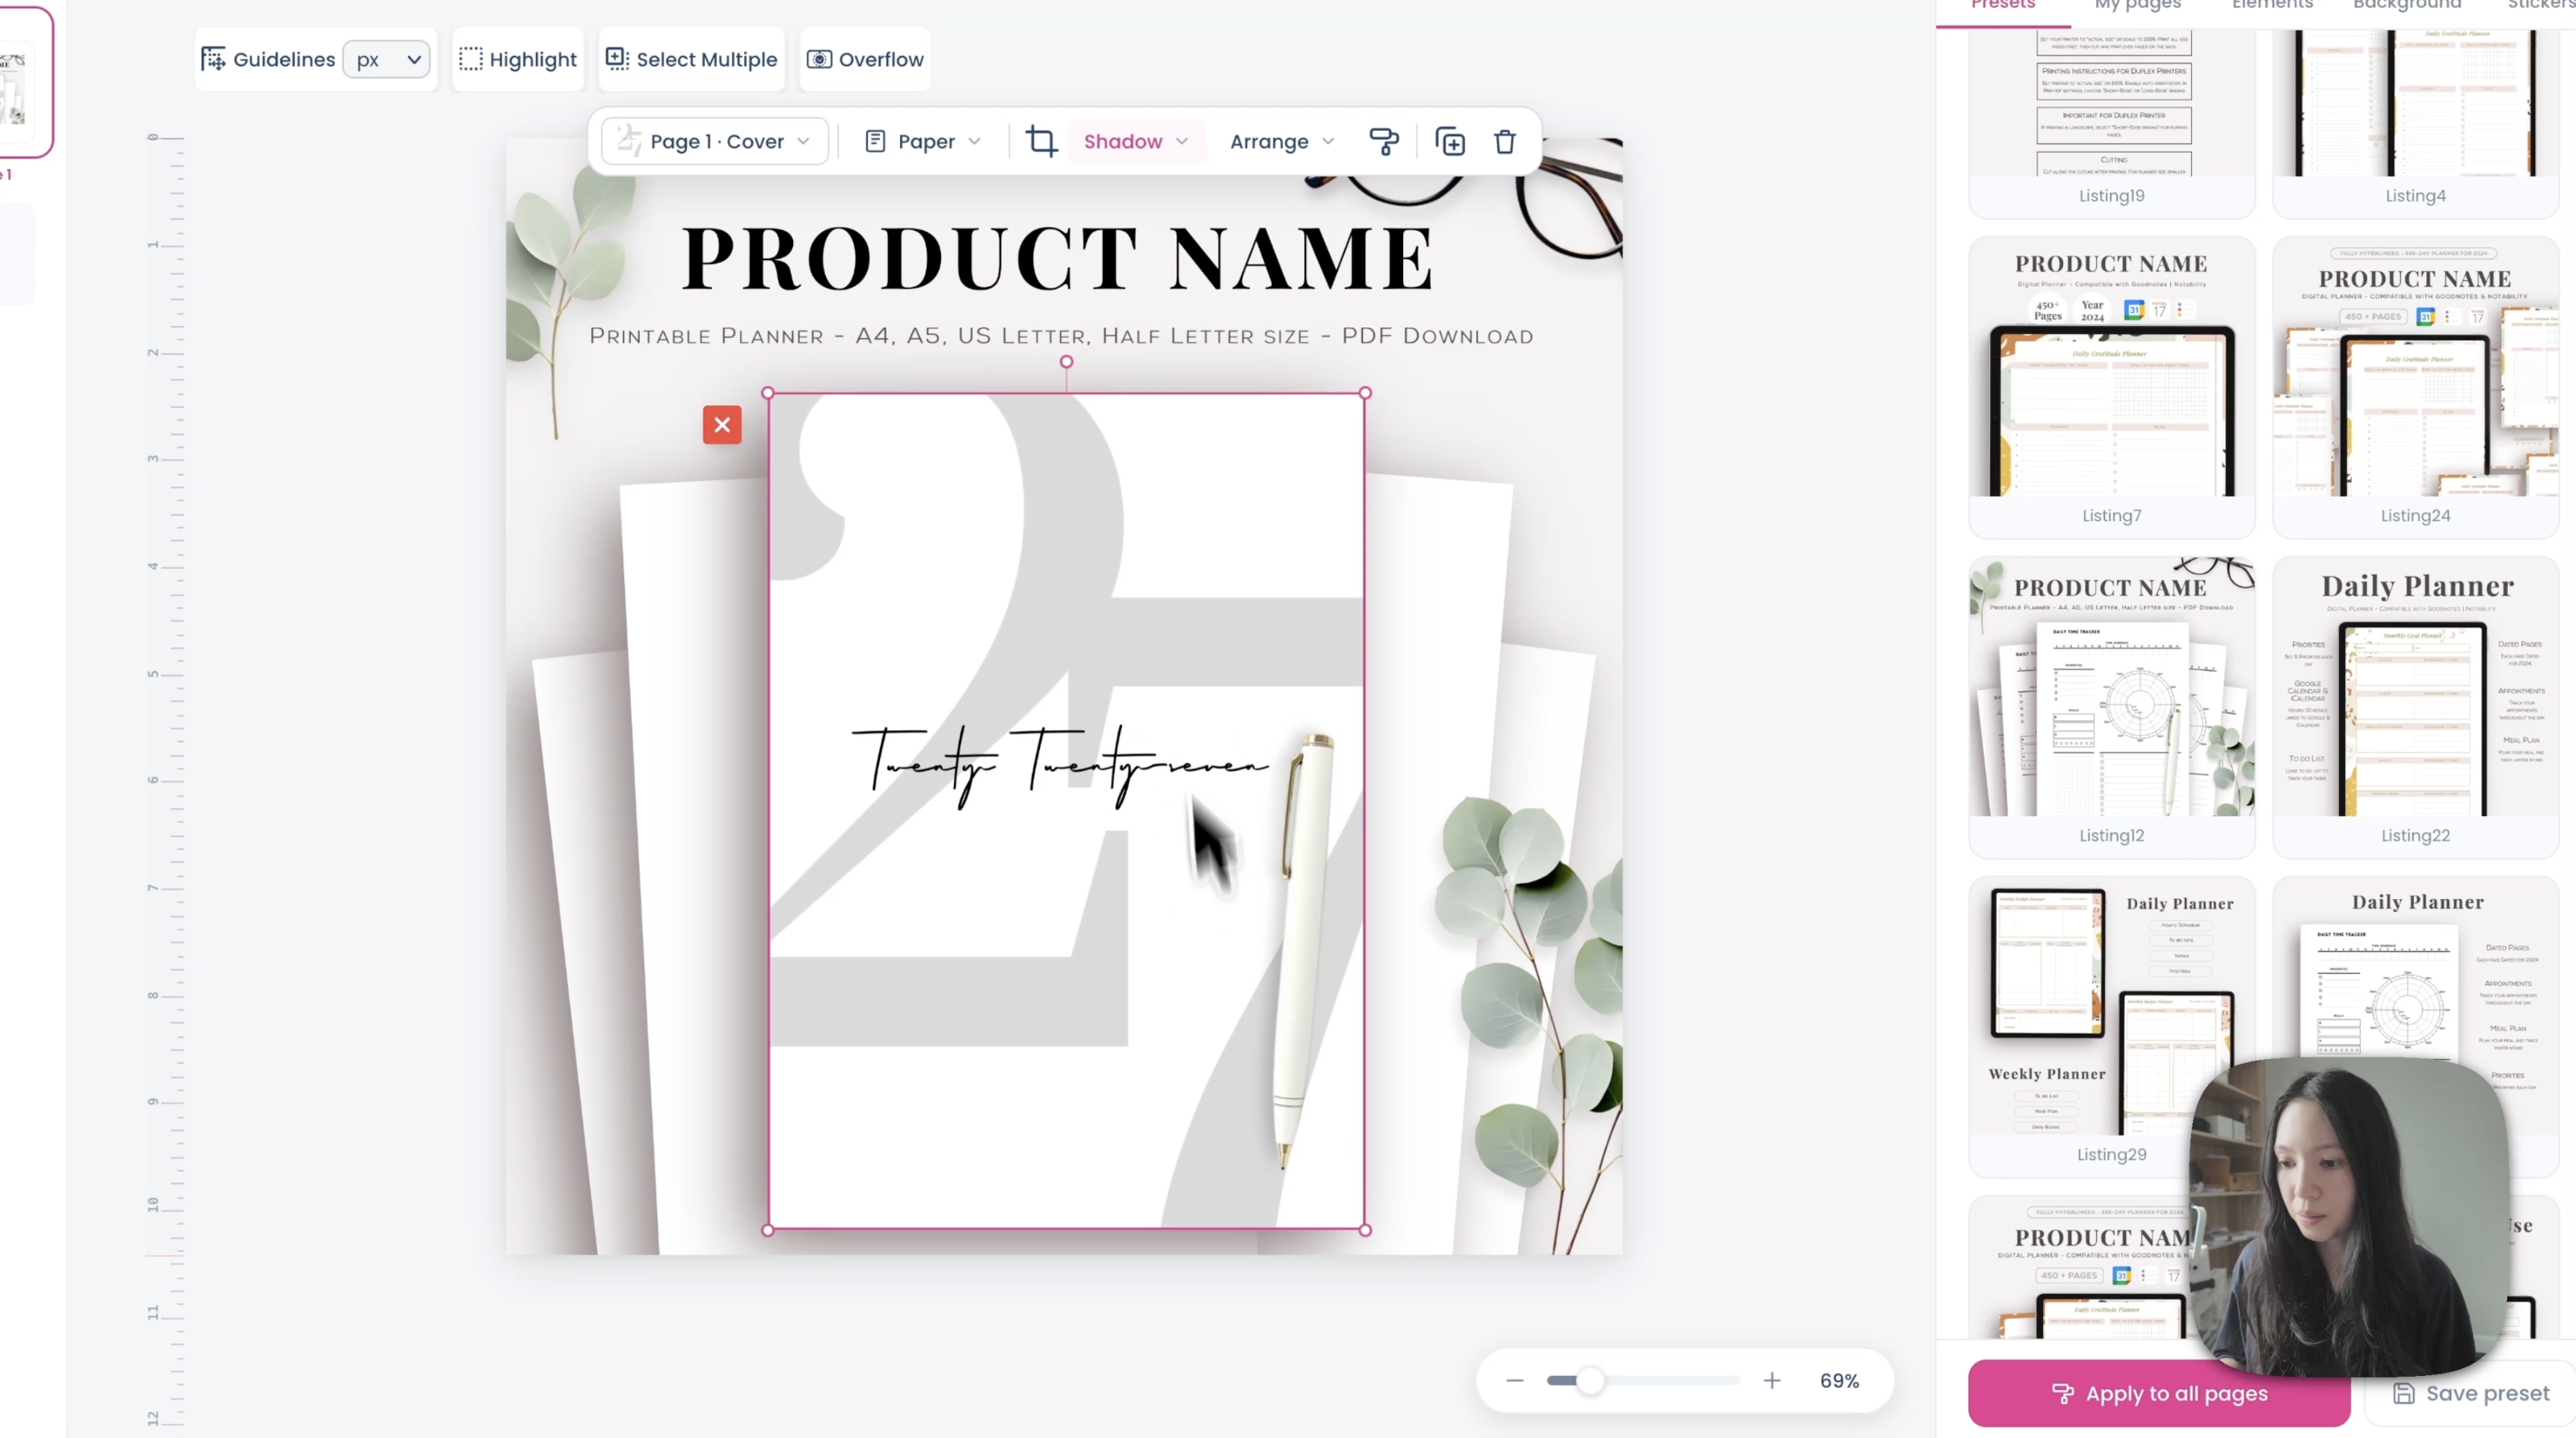Screen dimensions: 2576x1438
Task: Switch to the Presets tab
Action: (x=2003, y=5)
